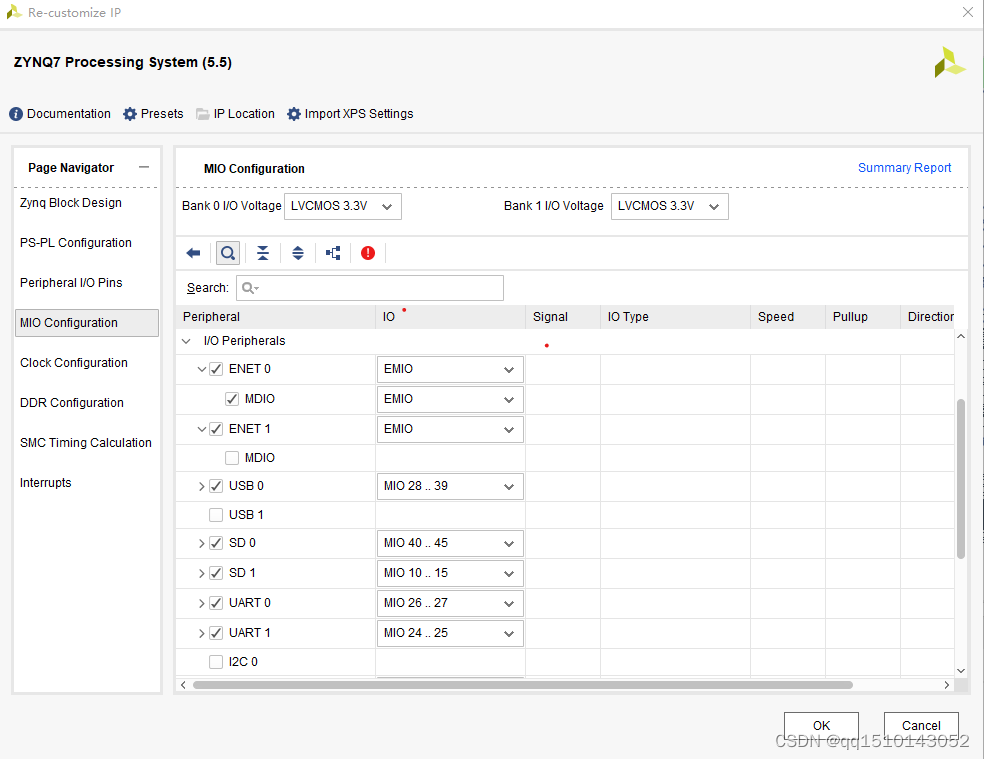The height and width of the screenshot is (759, 984).
Task: Click the back arrow toolbar icon
Action: tap(193, 253)
